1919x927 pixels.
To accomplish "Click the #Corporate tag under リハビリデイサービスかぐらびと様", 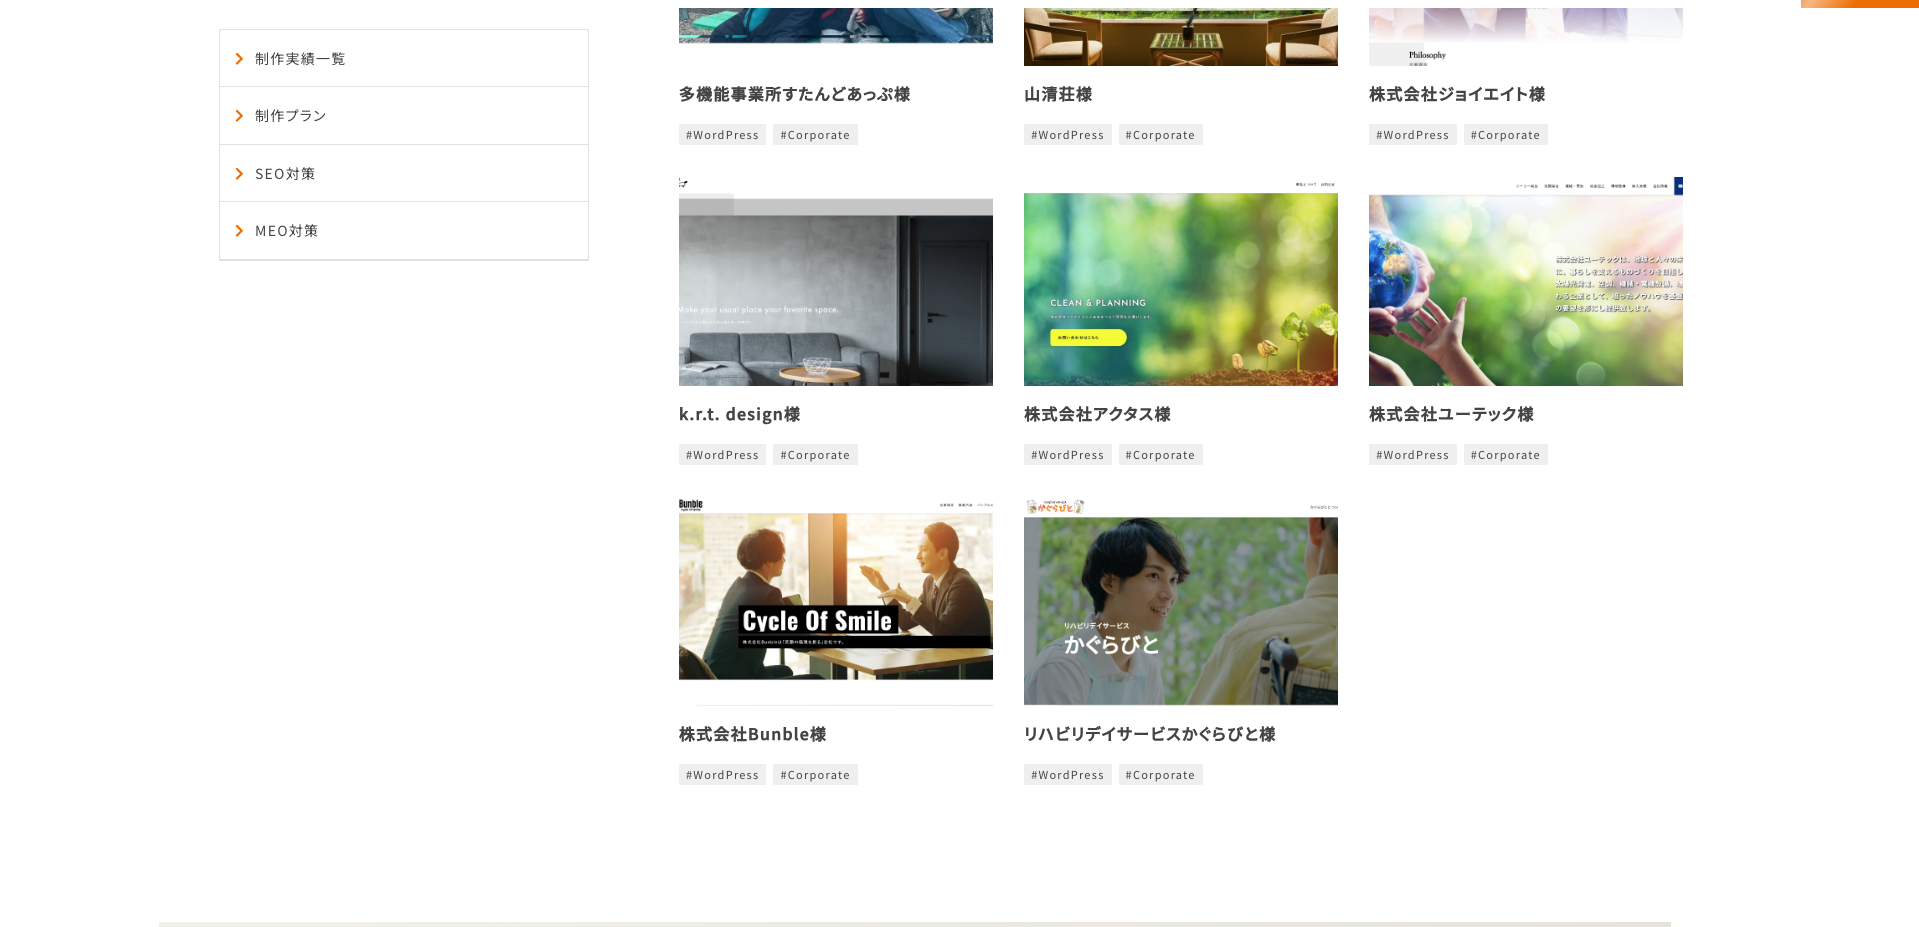I will tap(1160, 774).
